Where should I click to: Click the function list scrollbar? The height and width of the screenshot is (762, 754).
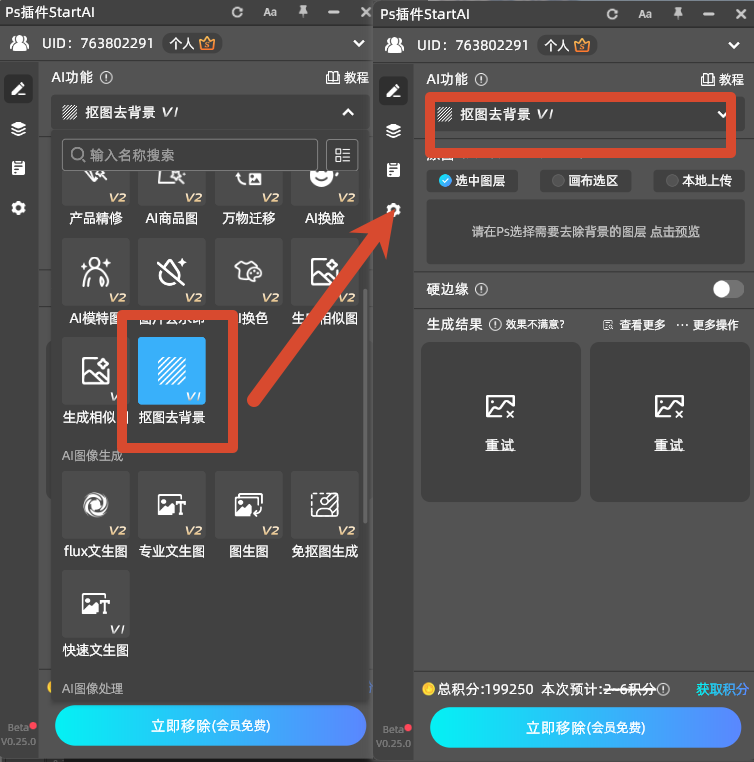[365, 406]
